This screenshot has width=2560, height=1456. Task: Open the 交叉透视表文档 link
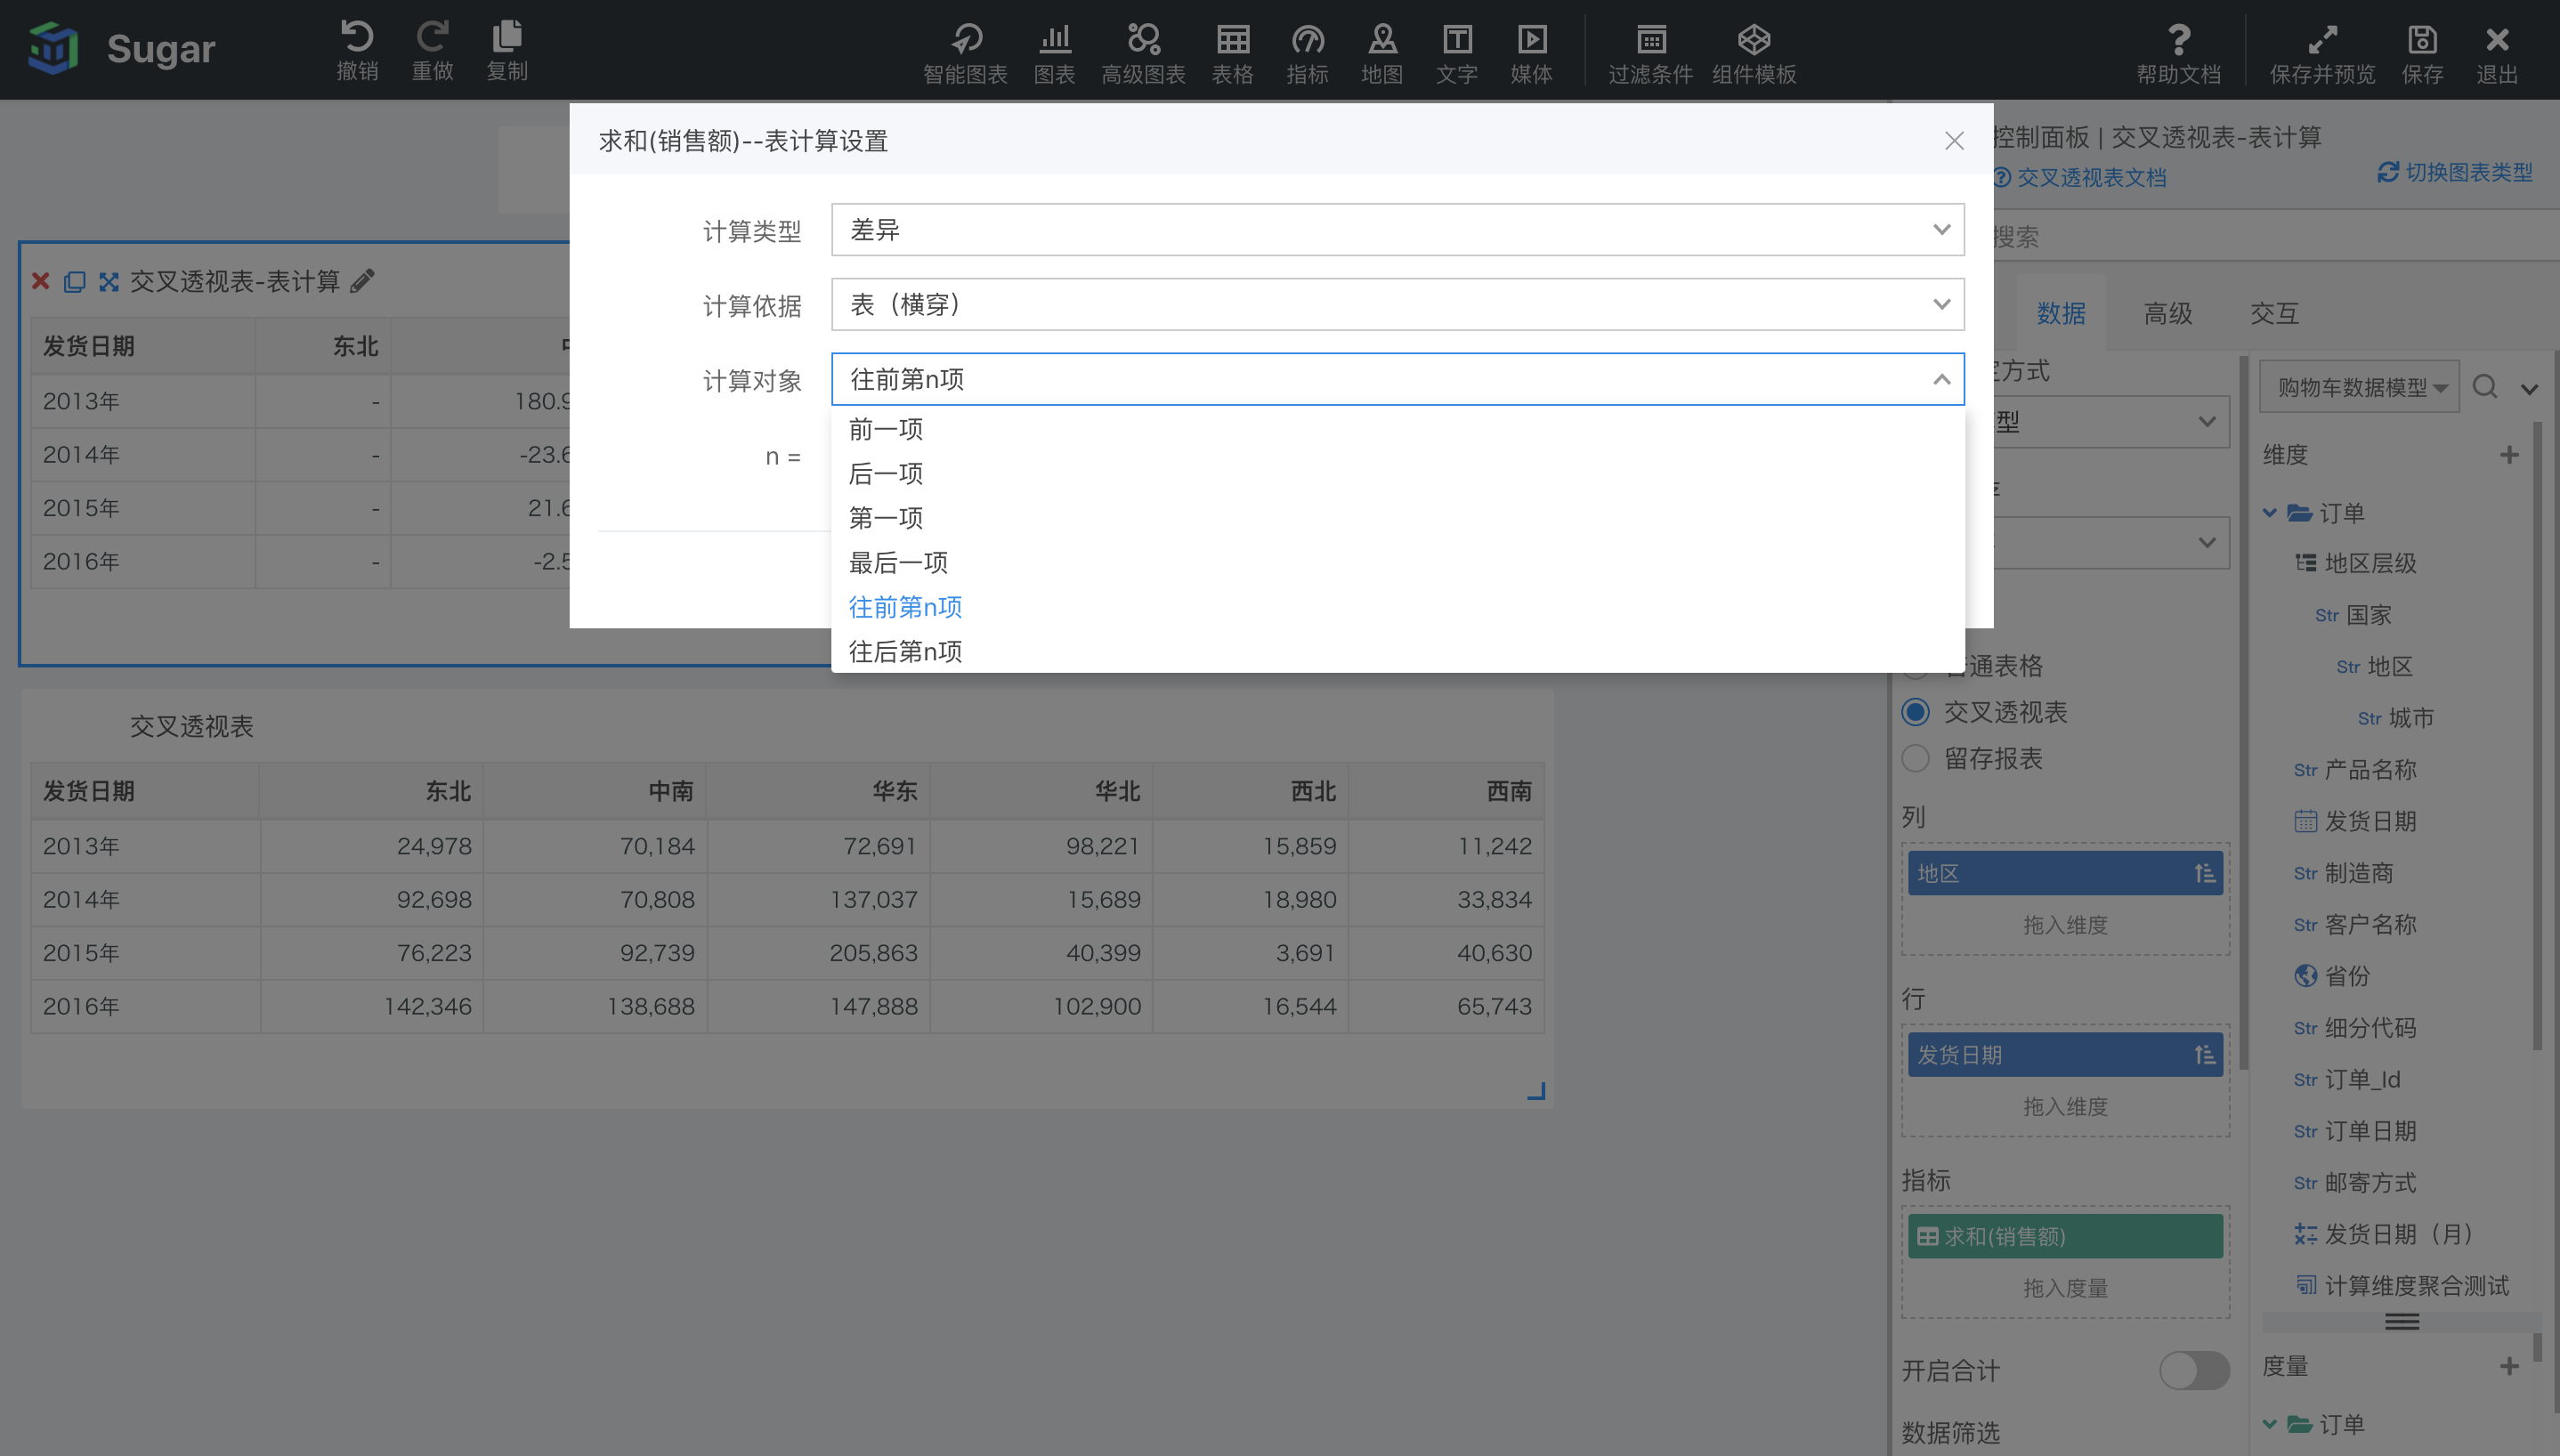click(2091, 177)
